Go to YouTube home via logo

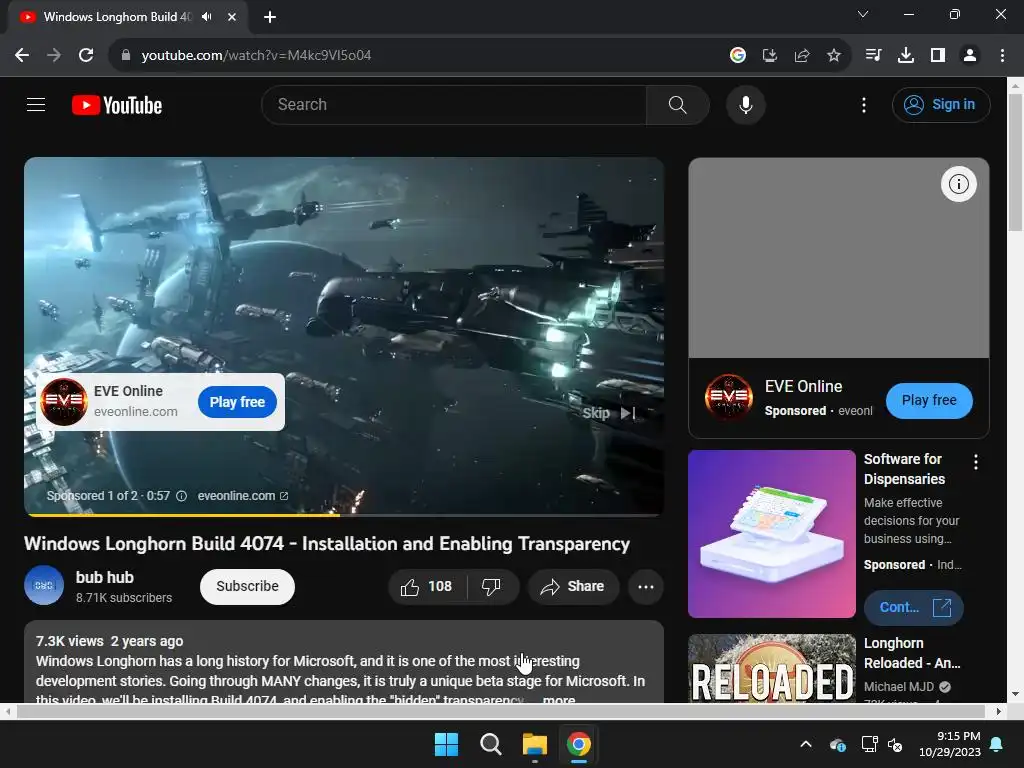117,105
